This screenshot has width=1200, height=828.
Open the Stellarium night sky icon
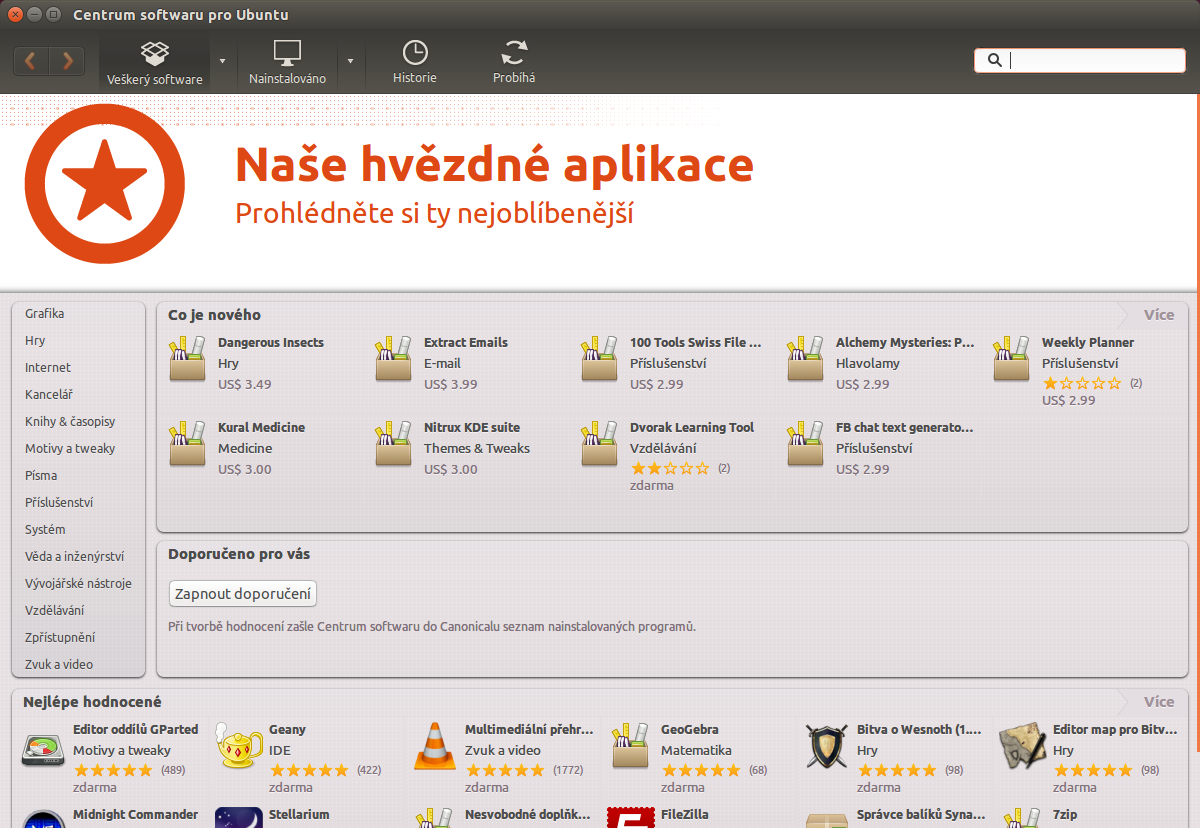(x=239, y=818)
